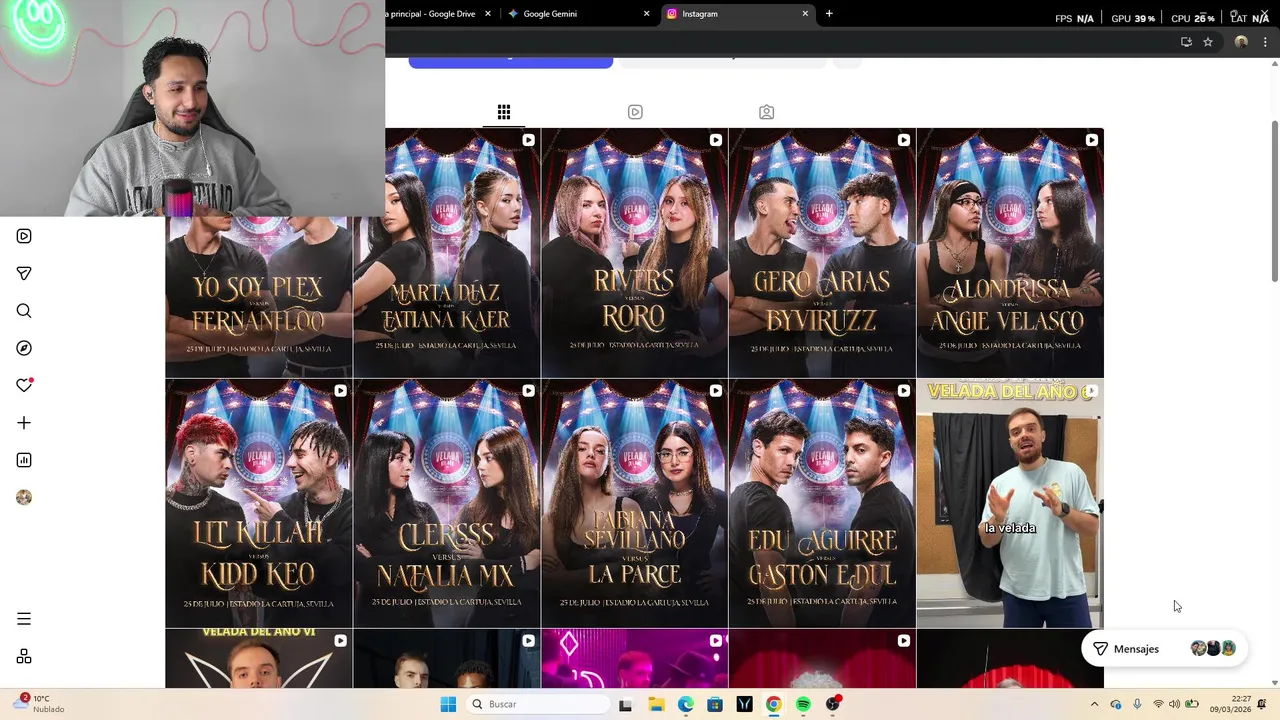Viewport: 1280px width, 720px height.
Task: Open Direct messages paper-plane icon in sidebar
Action: point(24,273)
